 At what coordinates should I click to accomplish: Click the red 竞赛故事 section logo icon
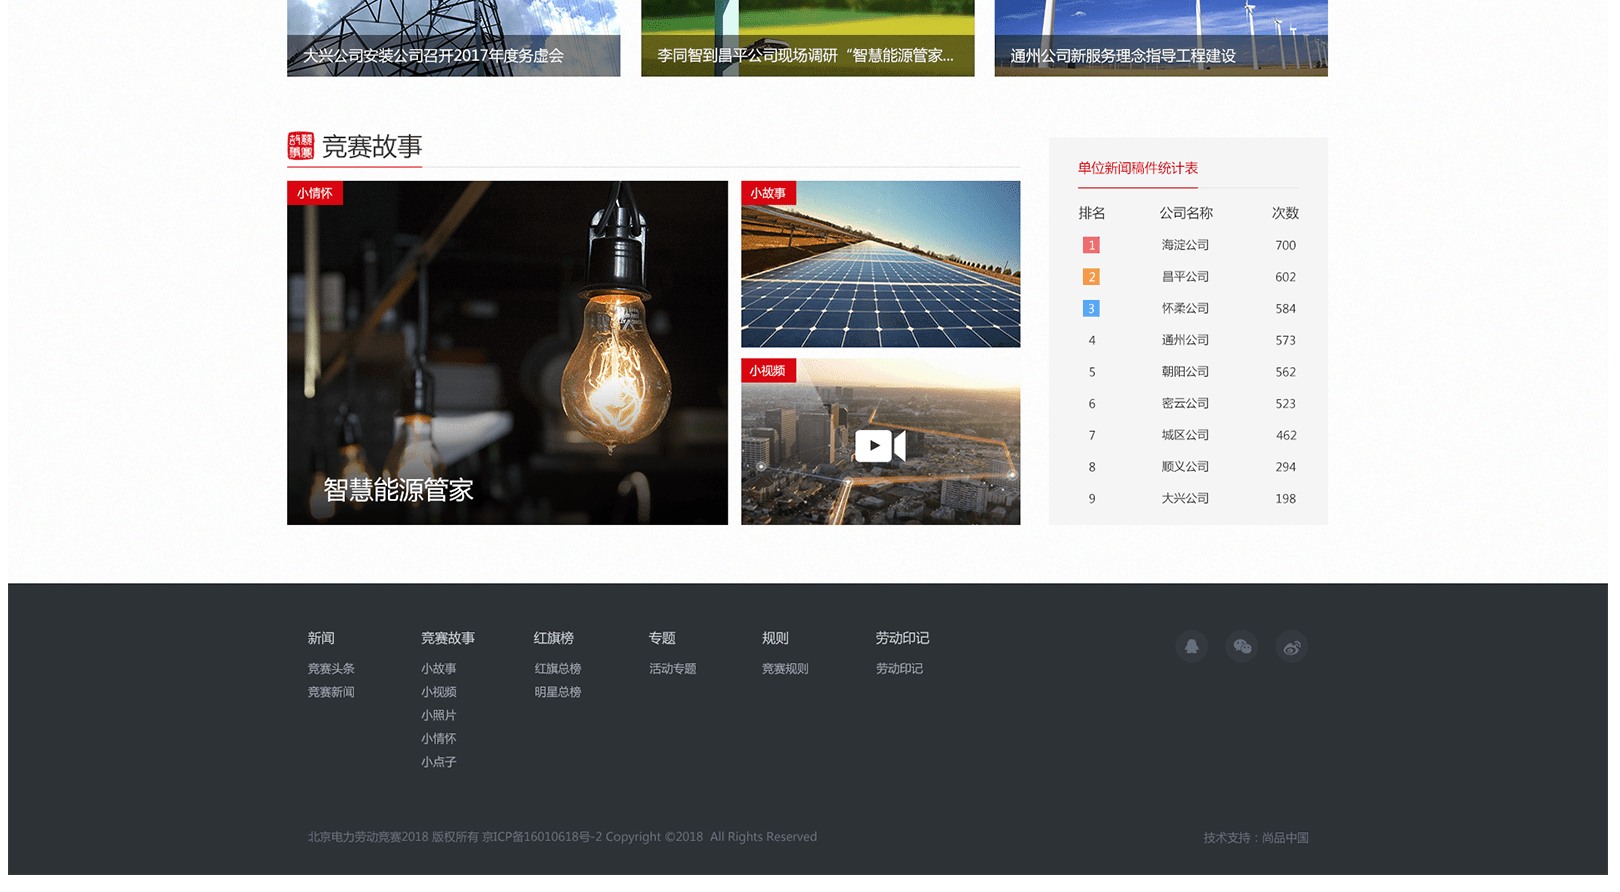click(x=300, y=146)
